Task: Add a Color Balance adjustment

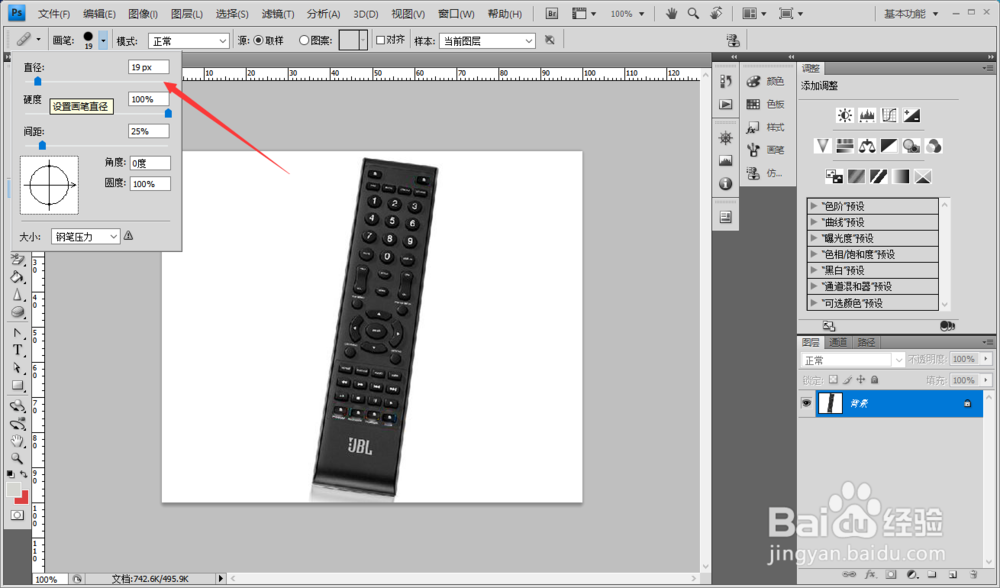Action: click(x=867, y=146)
